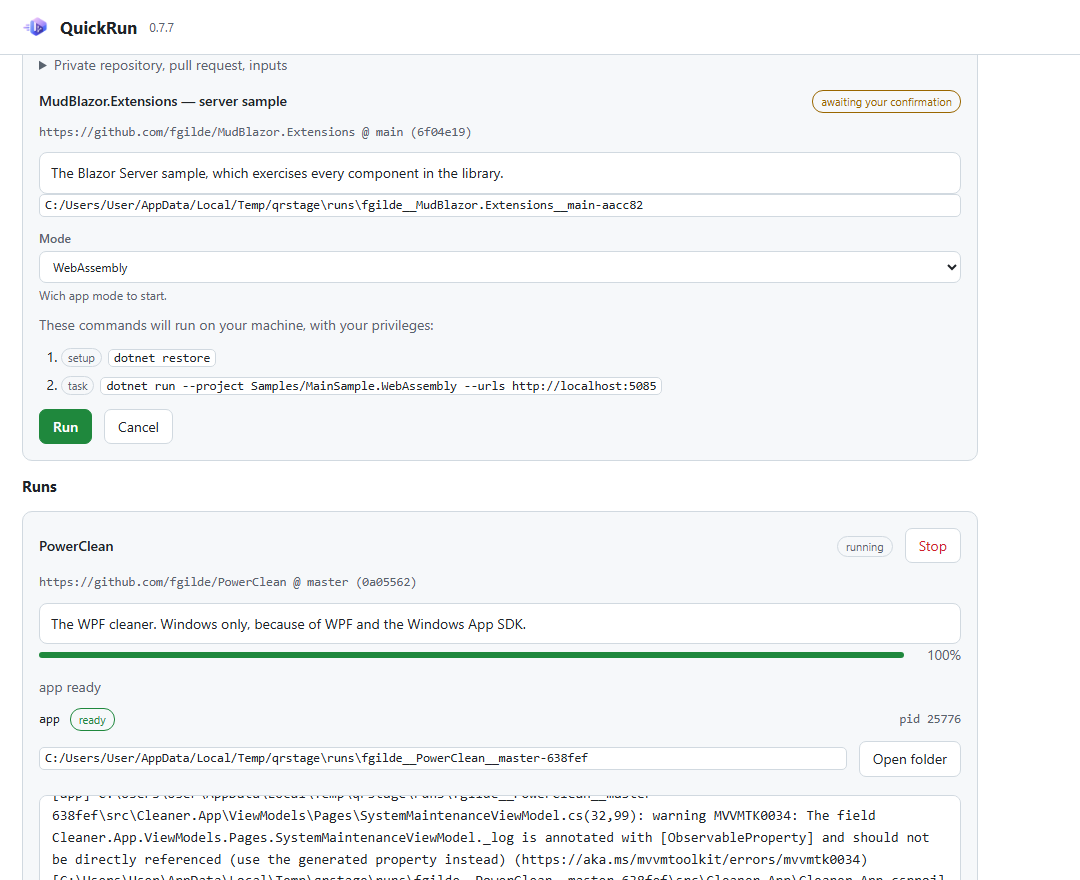The width and height of the screenshot is (1080, 880).
Task: Click the PowerClean GitHub URL text
Action: point(227,582)
